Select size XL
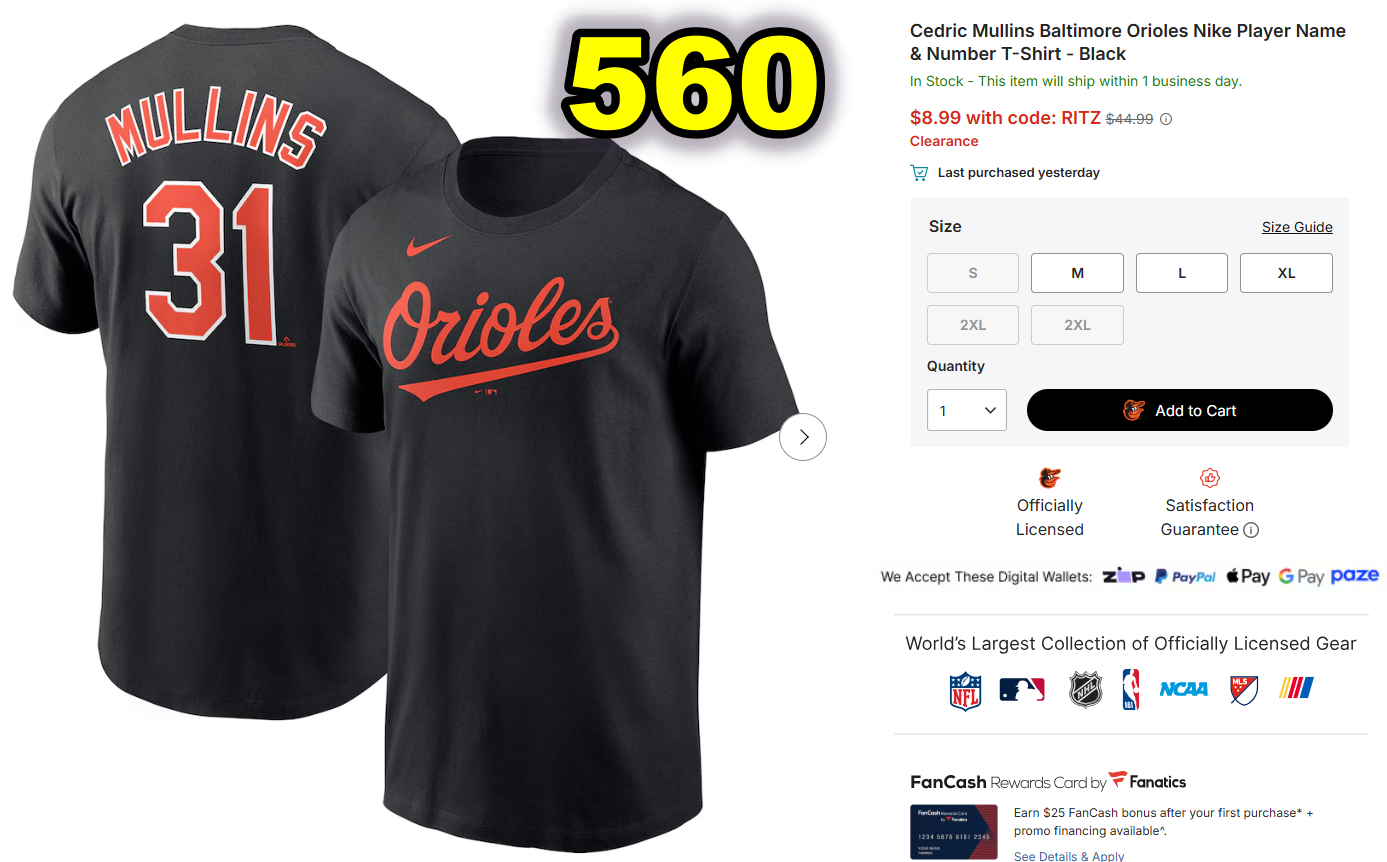Viewport: 1387px width, 862px height. point(1286,273)
